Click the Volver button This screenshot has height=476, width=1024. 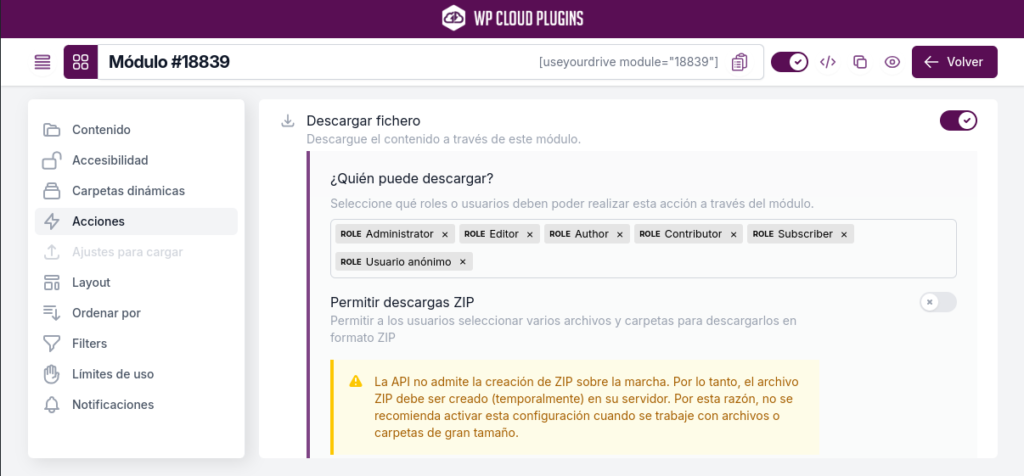click(x=955, y=62)
